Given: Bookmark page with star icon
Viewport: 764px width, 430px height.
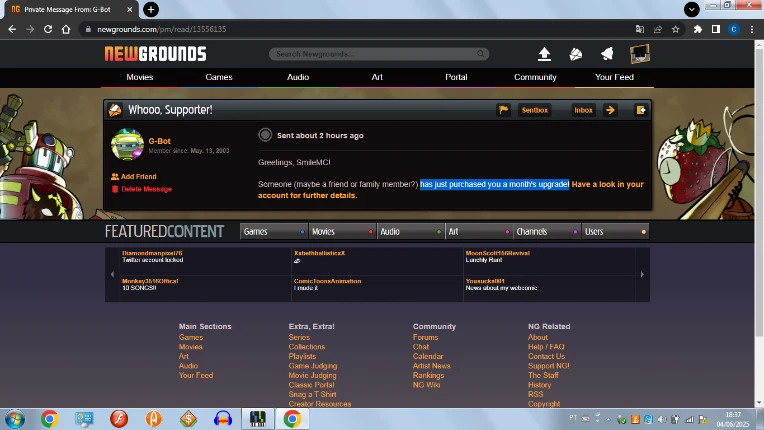Looking at the screenshot, I should tap(675, 29).
